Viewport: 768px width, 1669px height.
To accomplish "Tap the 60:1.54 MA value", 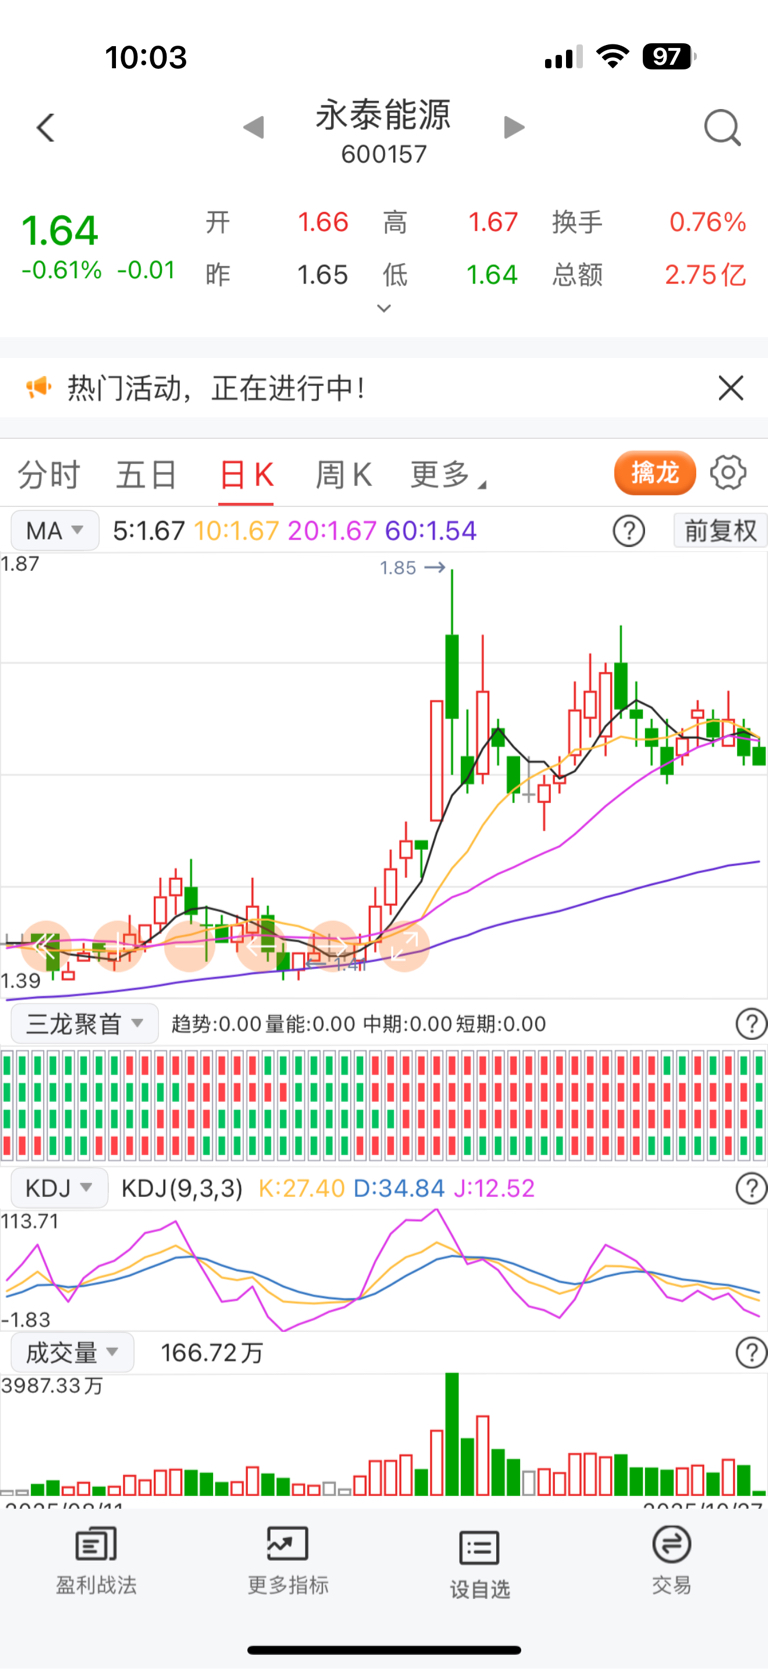I will pyautogui.click(x=431, y=530).
